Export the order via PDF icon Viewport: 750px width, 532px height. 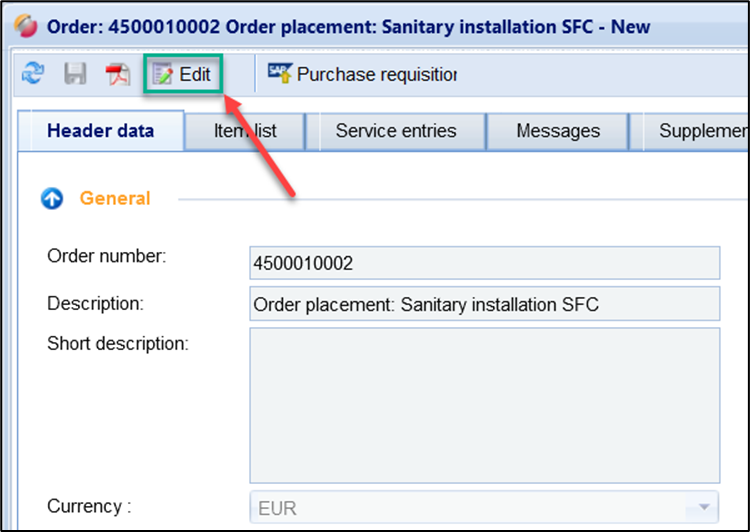click(x=118, y=75)
